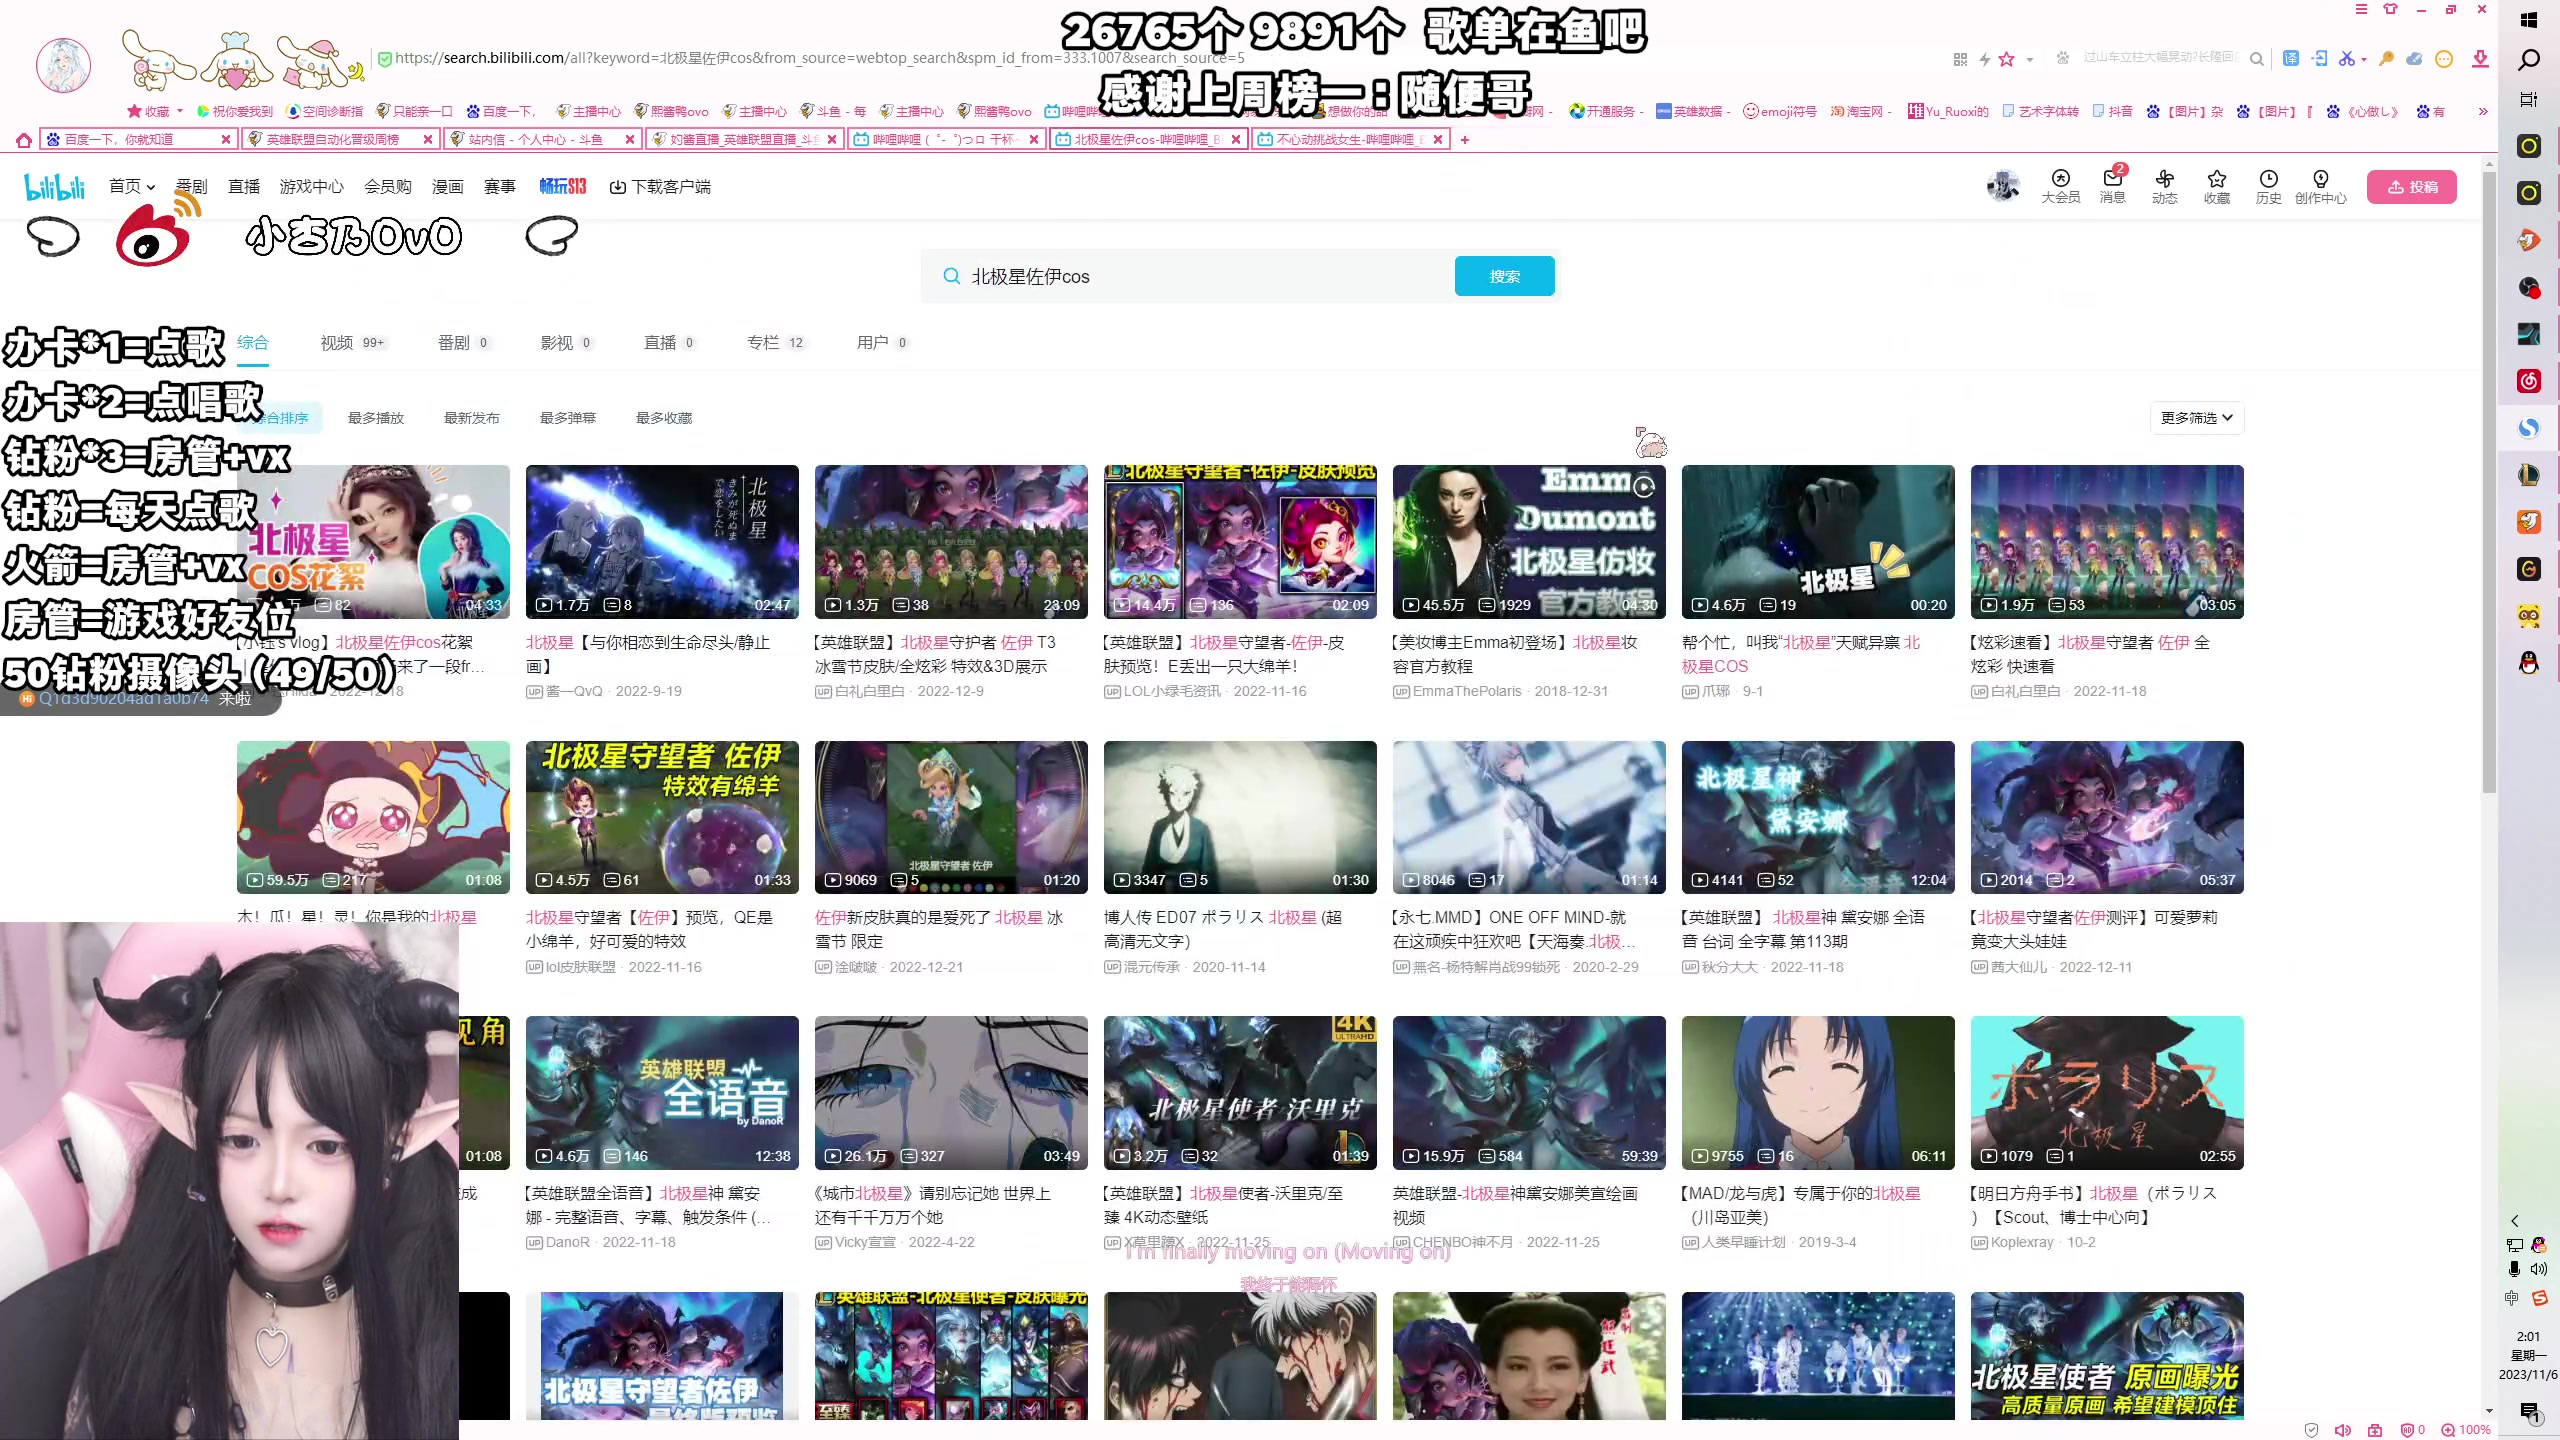This screenshot has height=1440, width=2560.
Task: Open QQ penguin taskbar icon
Action: click(2529, 663)
